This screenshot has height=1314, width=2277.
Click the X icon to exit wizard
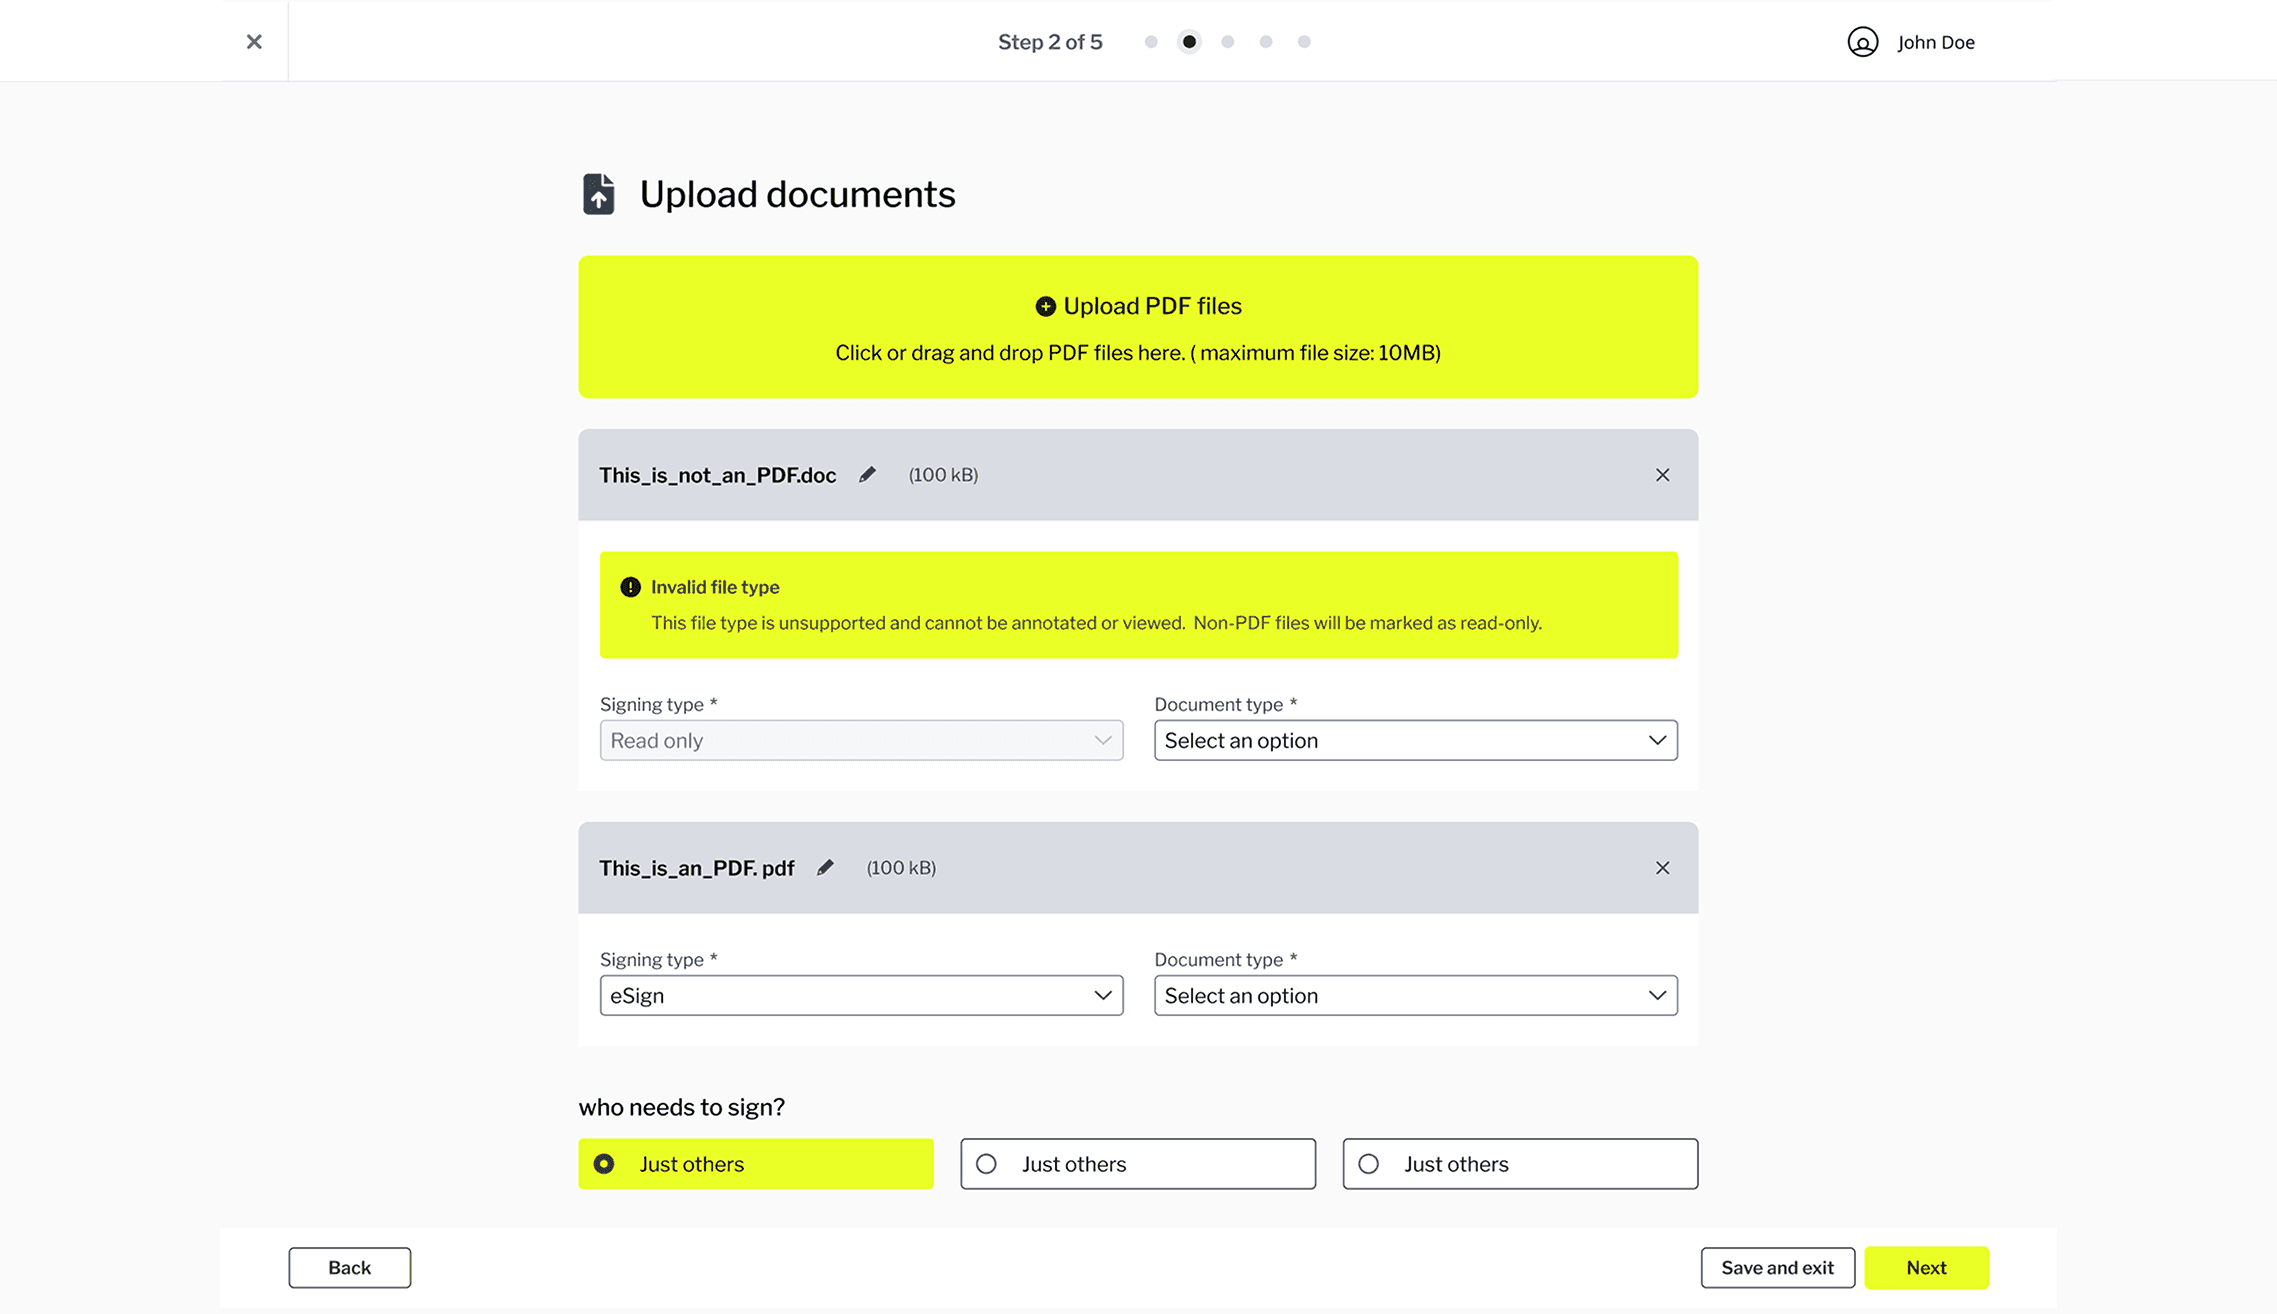coord(254,42)
